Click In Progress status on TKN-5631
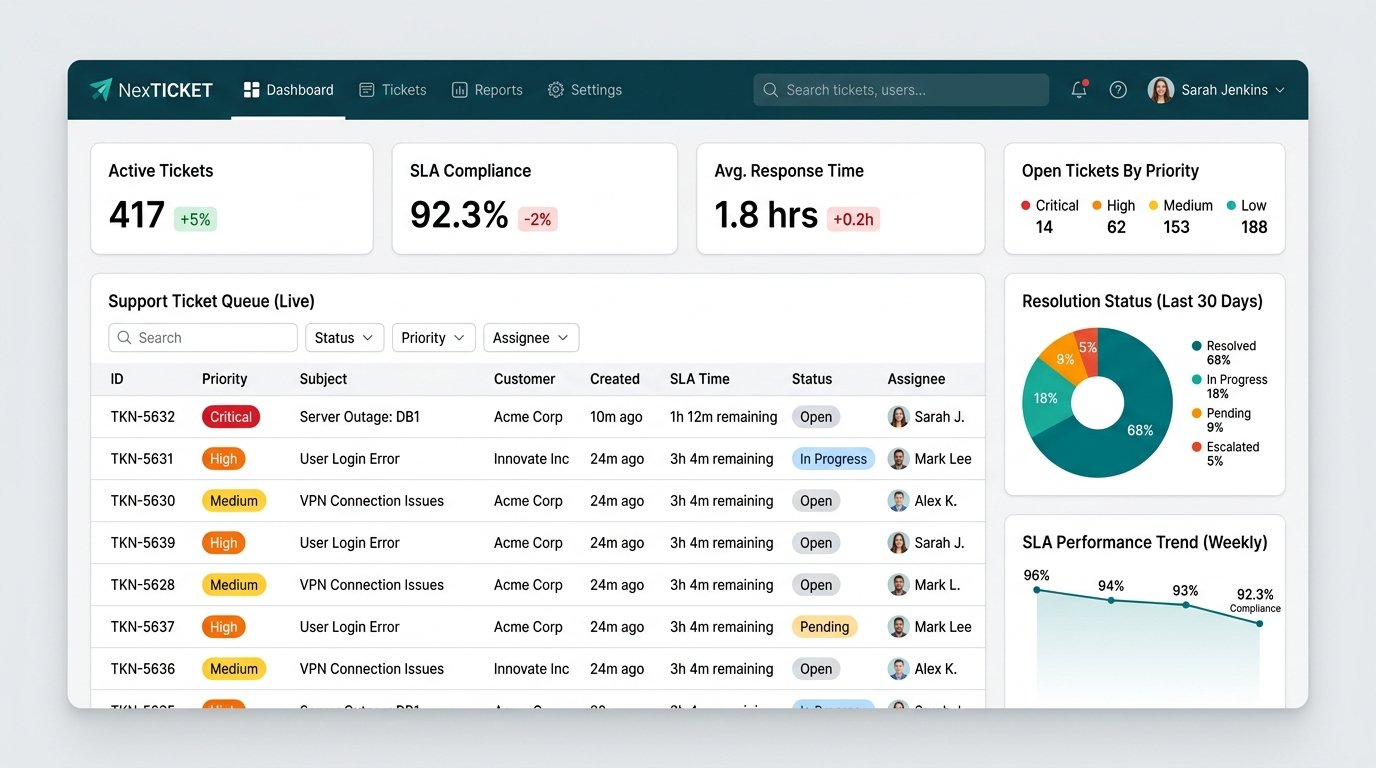This screenshot has width=1376, height=768. (x=833, y=459)
